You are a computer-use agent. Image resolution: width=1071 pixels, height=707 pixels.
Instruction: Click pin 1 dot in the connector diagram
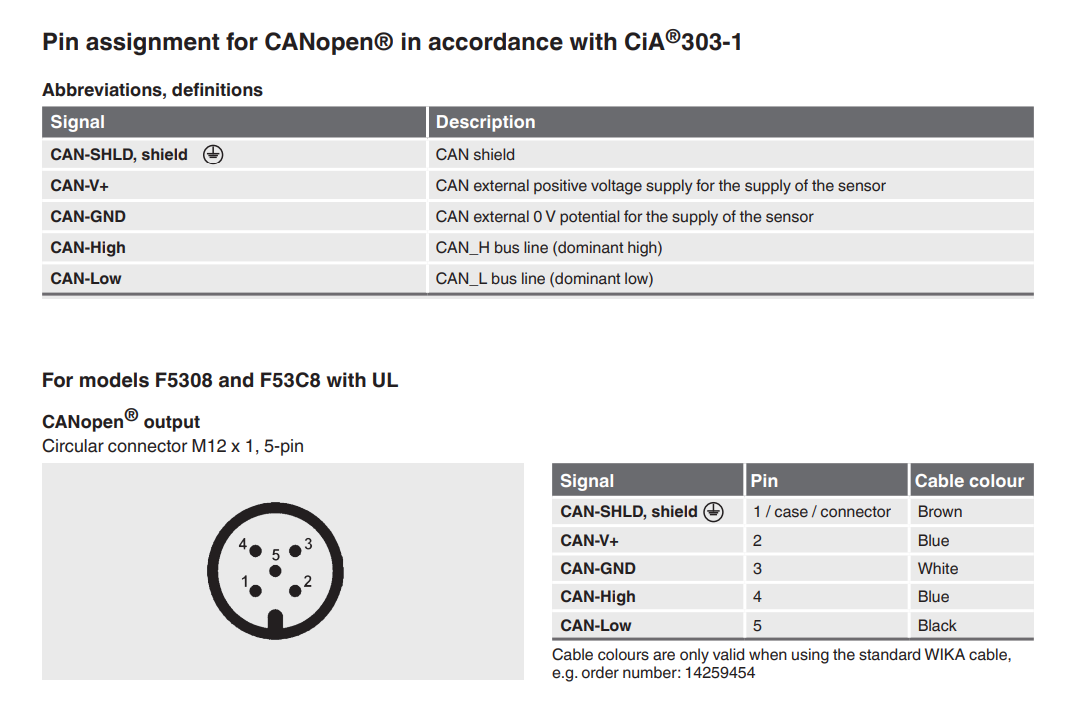256,589
